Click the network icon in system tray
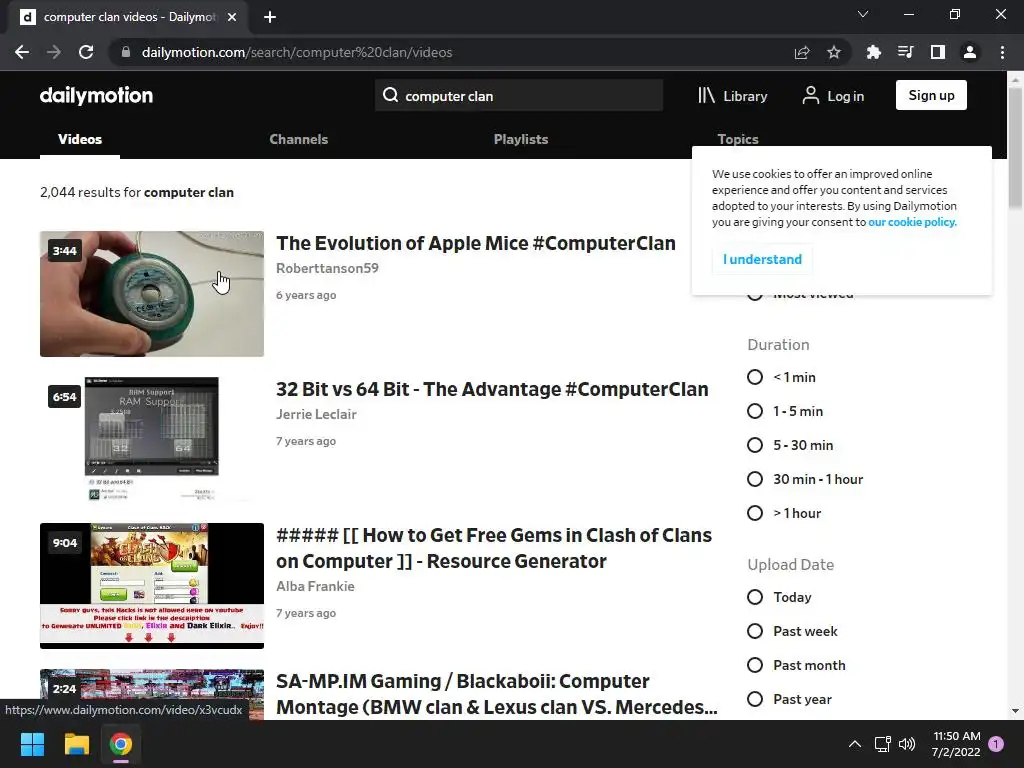The width and height of the screenshot is (1024, 768). coord(882,744)
